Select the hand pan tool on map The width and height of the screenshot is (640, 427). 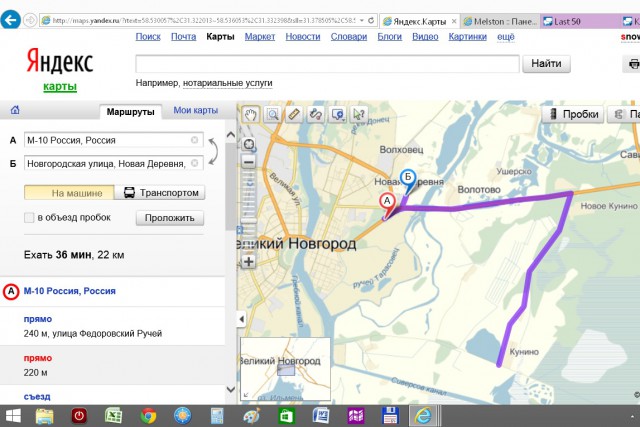point(251,115)
